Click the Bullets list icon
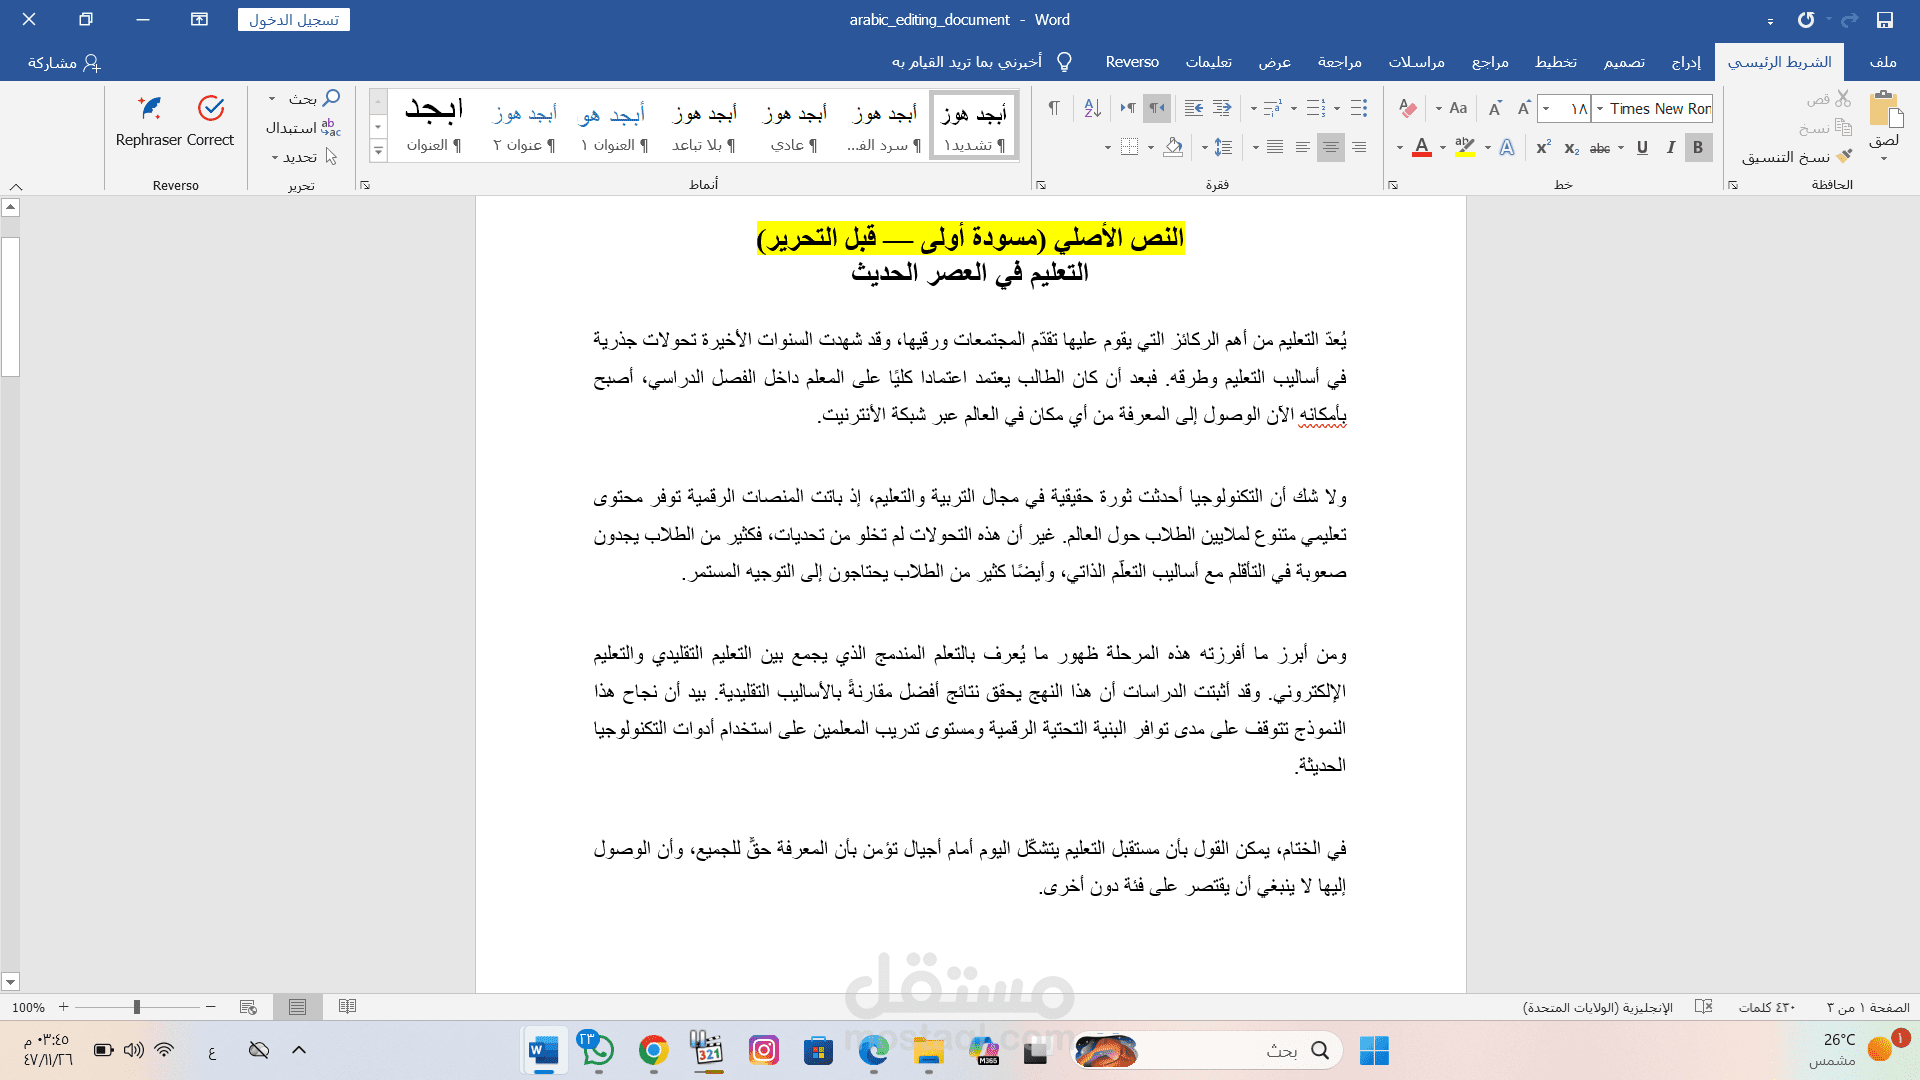The width and height of the screenshot is (1920, 1080). coord(1359,108)
